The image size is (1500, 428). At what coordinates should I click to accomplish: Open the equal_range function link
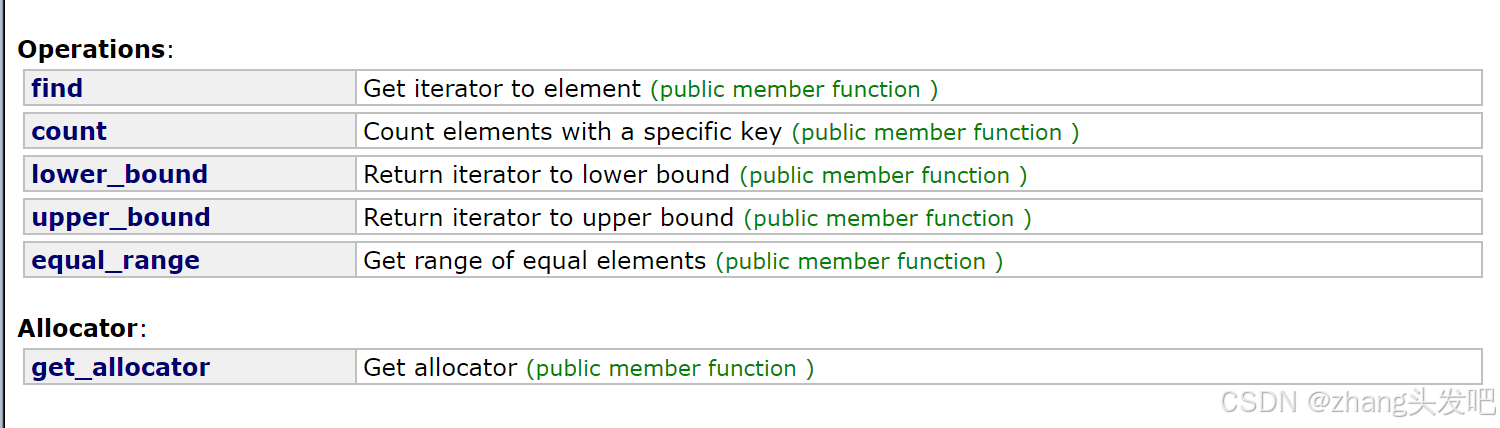[116, 260]
